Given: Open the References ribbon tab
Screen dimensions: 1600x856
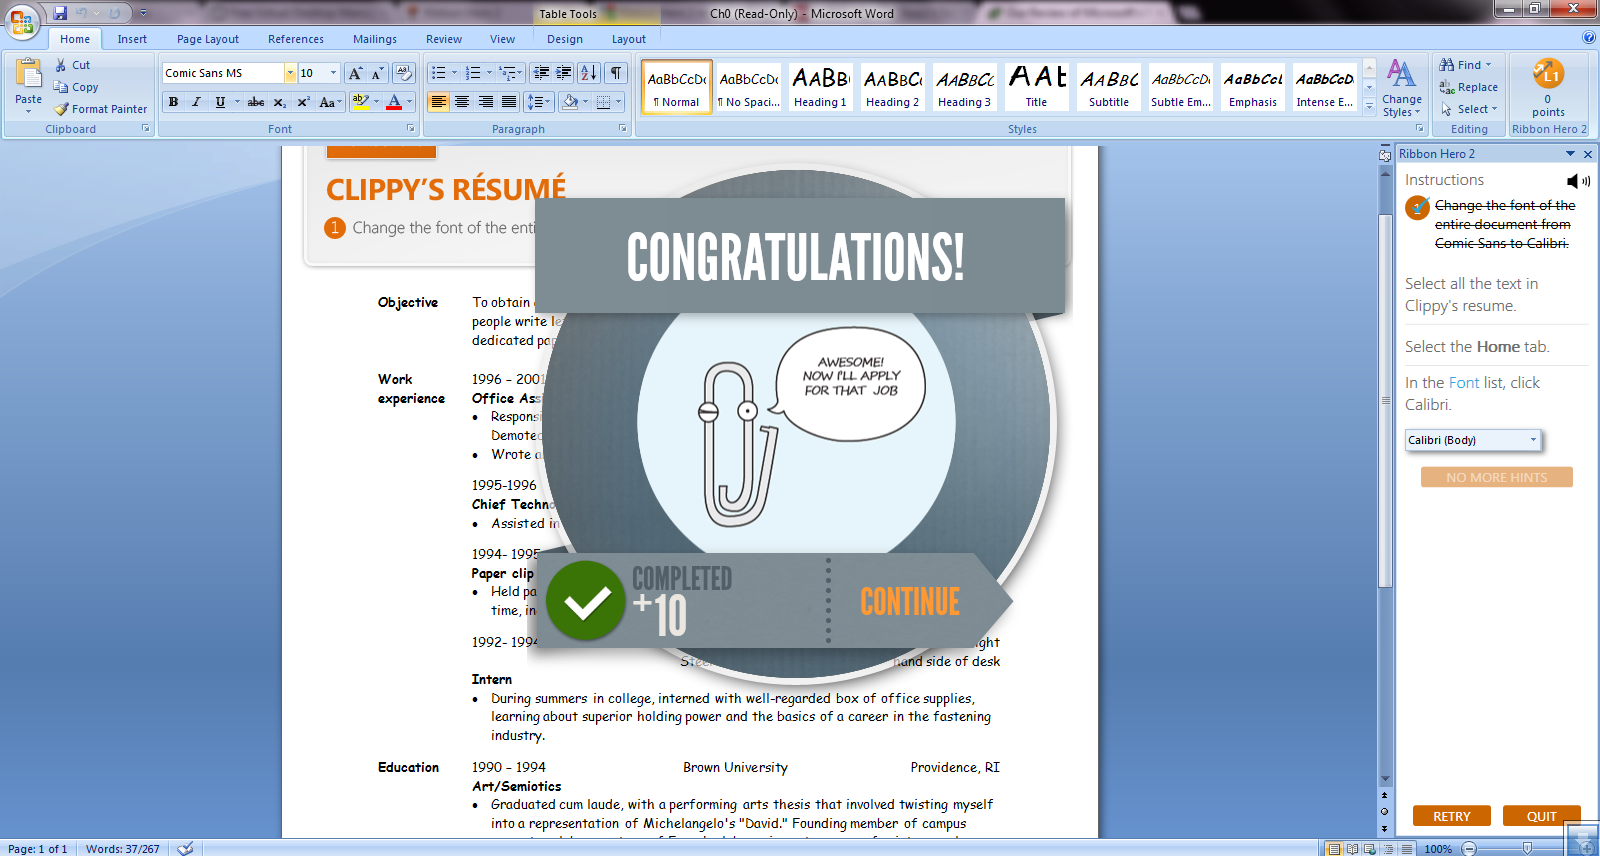Looking at the screenshot, I should pyautogui.click(x=296, y=39).
